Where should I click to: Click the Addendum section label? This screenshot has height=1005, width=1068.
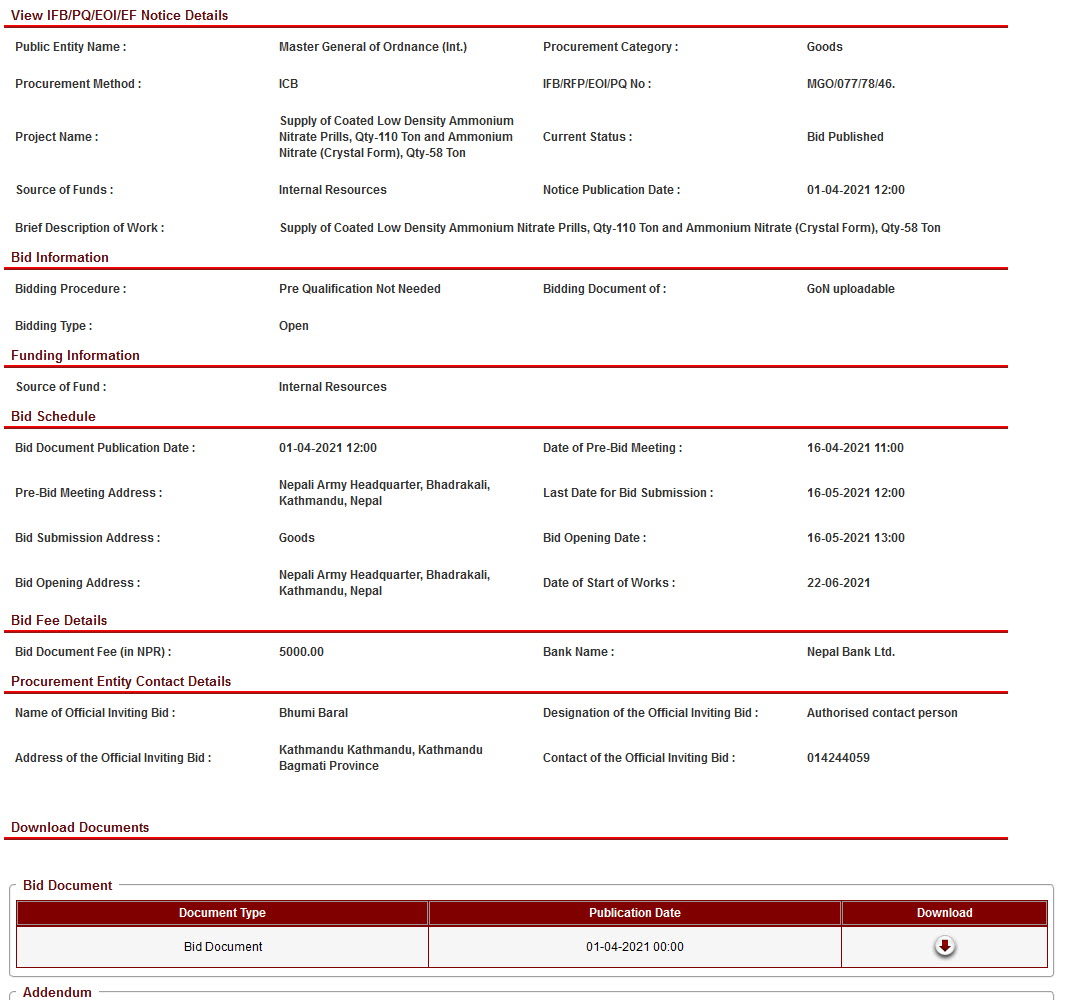pos(57,992)
